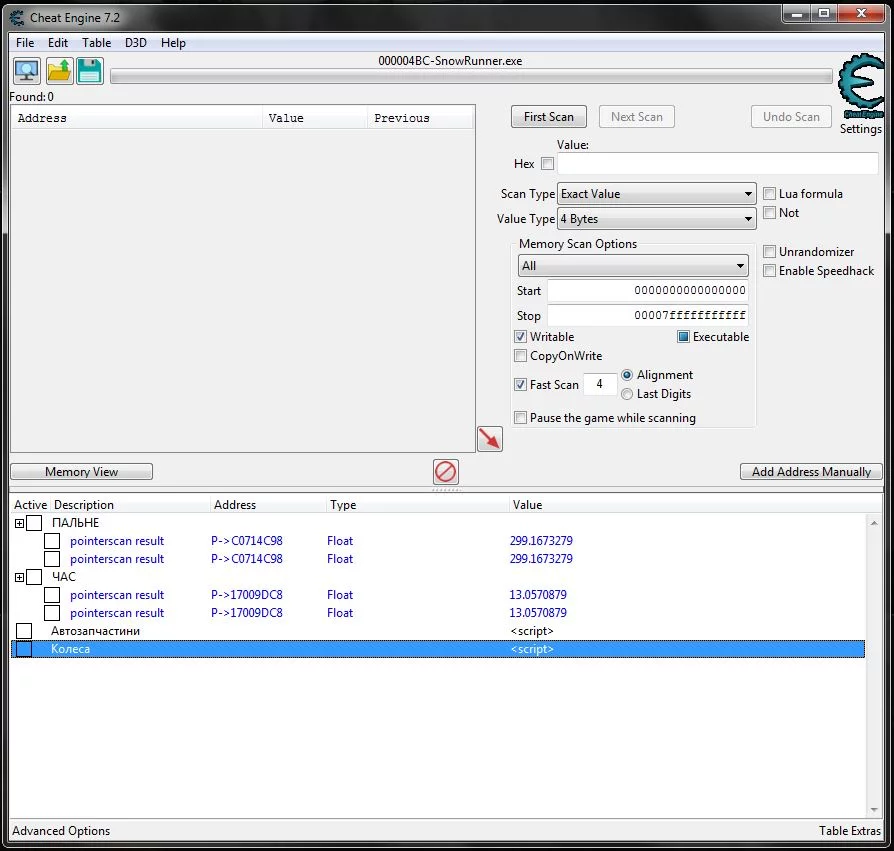Viewport: 894px width, 851px height.
Task: Click the Next Scan button
Action: (637, 117)
